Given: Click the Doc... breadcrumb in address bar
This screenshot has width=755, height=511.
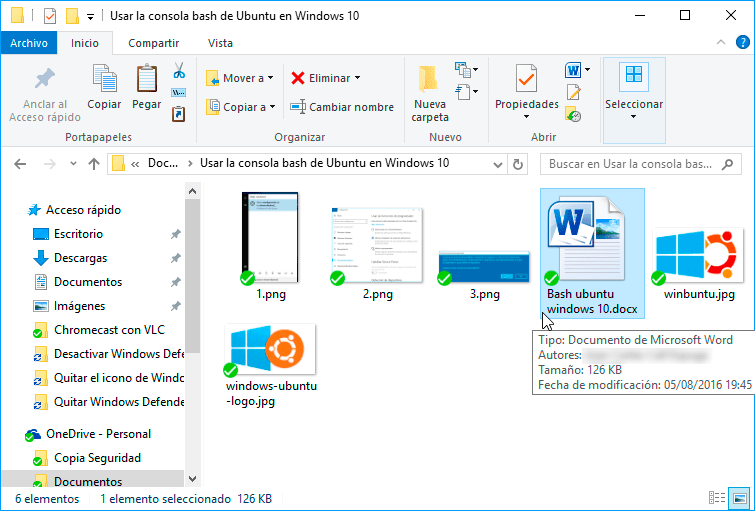Looking at the screenshot, I should tap(163, 163).
